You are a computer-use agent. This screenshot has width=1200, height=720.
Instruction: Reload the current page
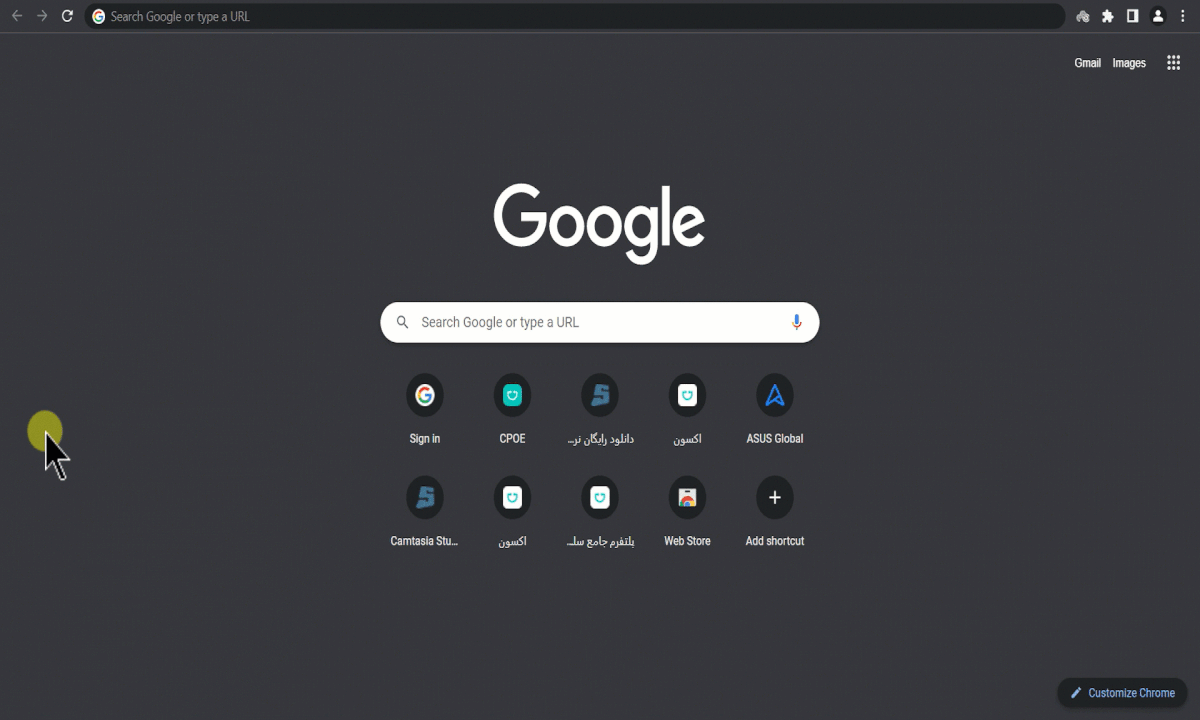click(67, 16)
